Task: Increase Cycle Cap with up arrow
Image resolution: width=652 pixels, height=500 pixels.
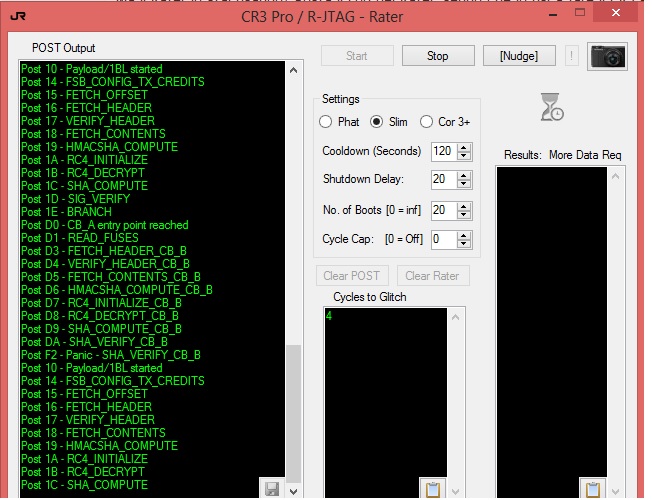Action: tap(464, 235)
